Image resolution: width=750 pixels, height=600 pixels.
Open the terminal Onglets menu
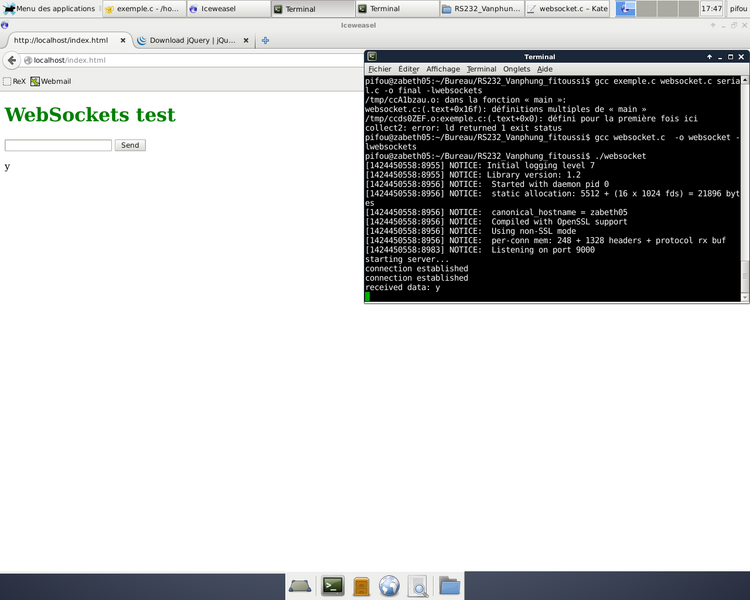516,69
